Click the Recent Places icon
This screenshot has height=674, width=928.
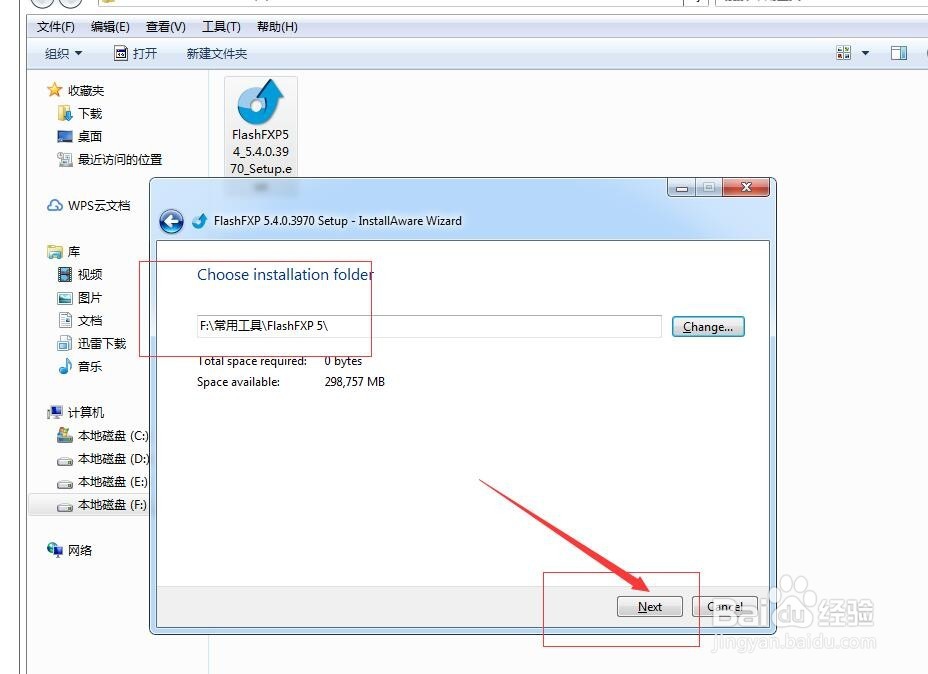pos(65,159)
